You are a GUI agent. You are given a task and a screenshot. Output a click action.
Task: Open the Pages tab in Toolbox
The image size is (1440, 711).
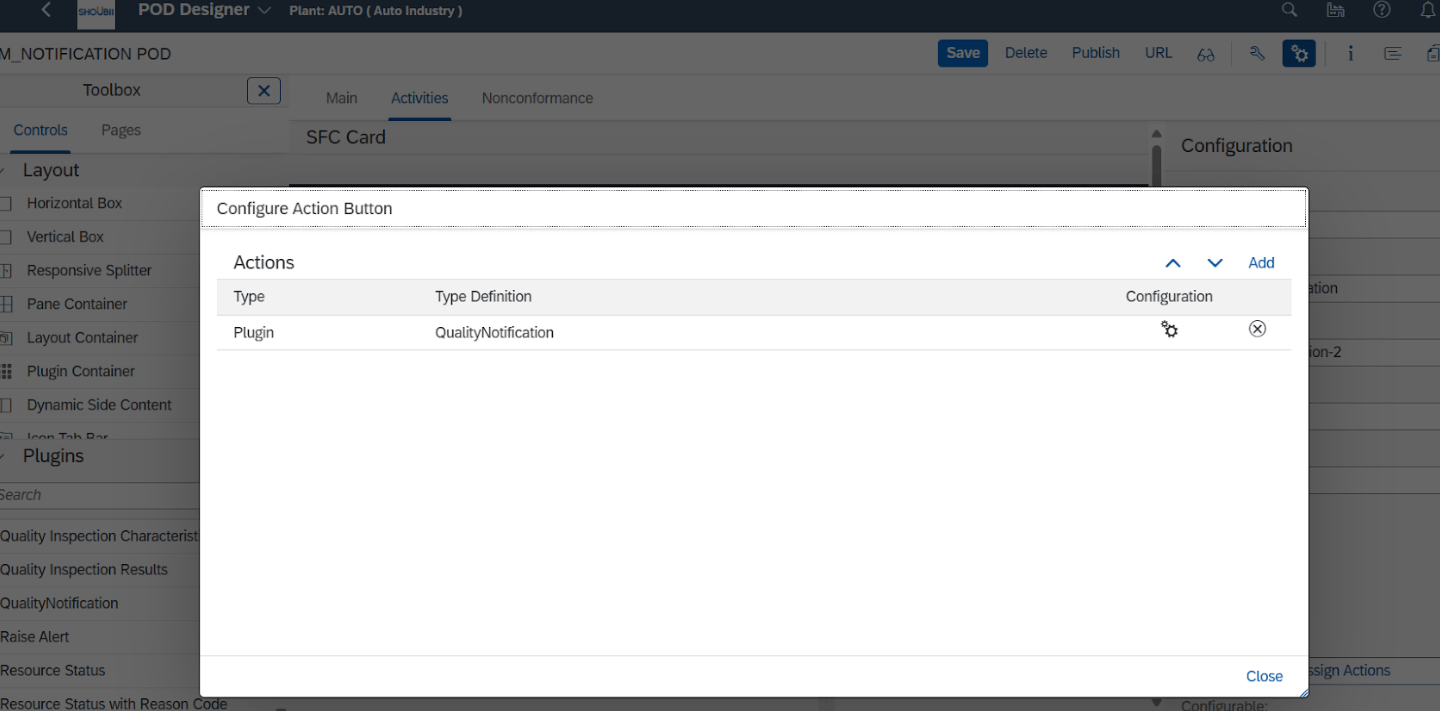click(x=120, y=130)
